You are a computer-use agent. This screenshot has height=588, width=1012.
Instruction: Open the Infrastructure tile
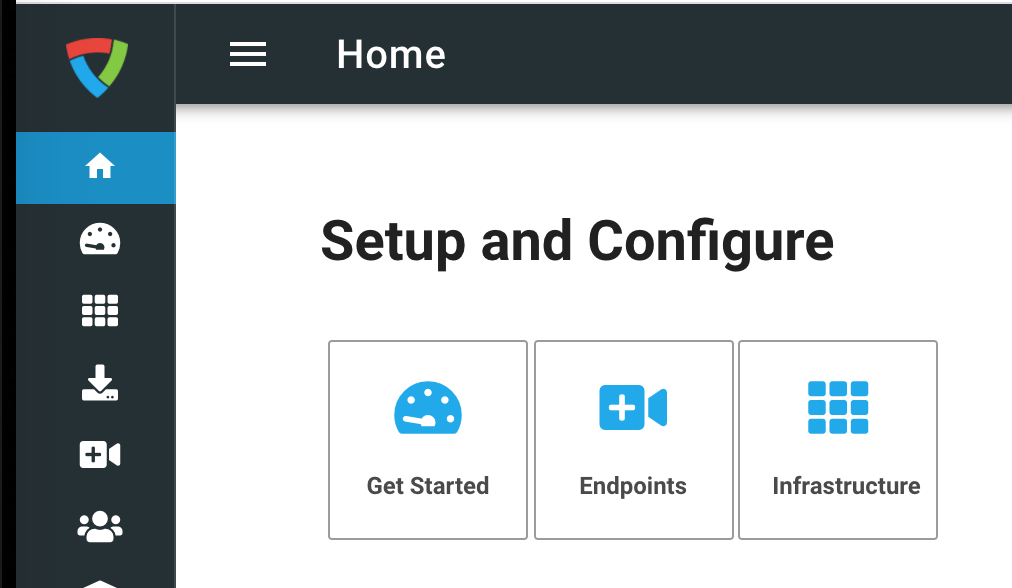[838, 440]
